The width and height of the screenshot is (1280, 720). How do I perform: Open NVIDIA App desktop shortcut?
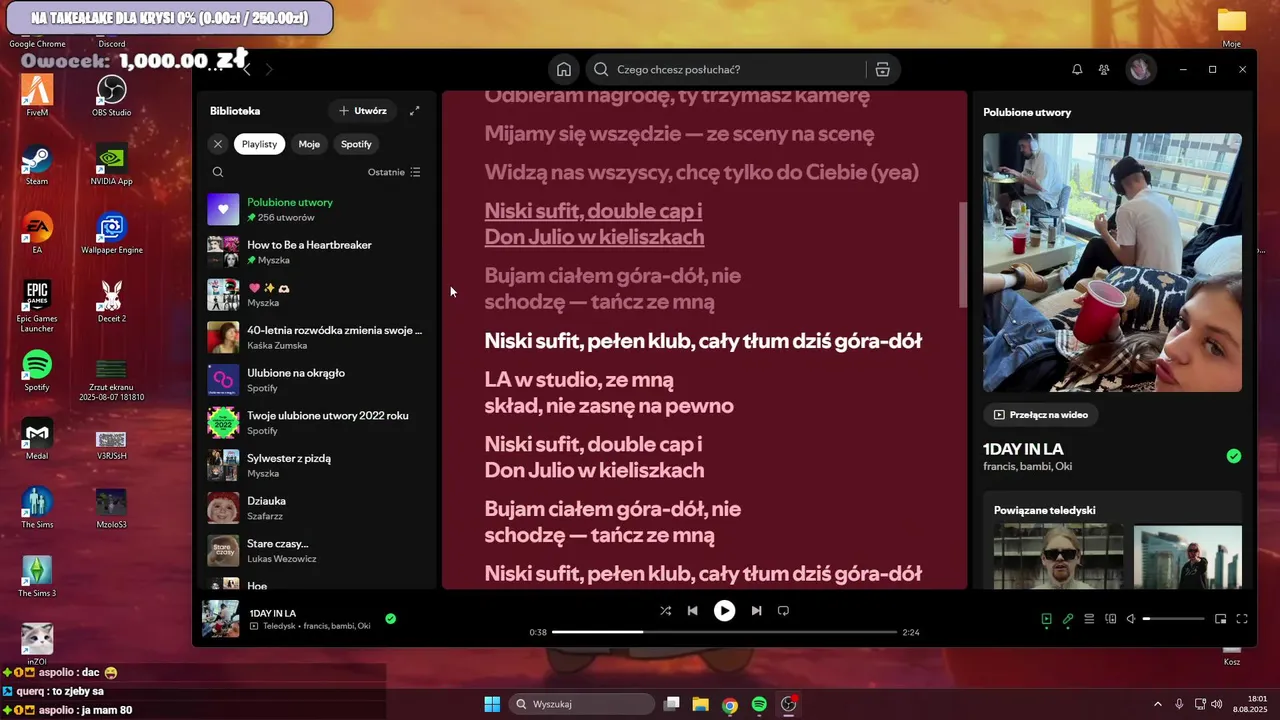click(x=112, y=165)
